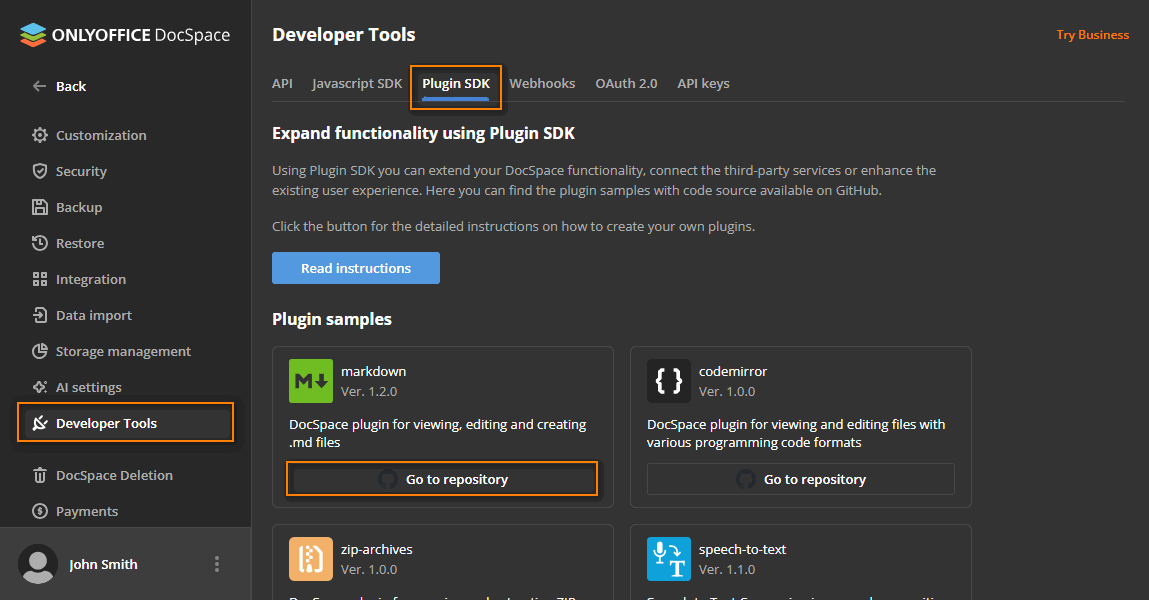Click the codemirror plugin braces icon
The width and height of the screenshot is (1149, 600).
[x=668, y=381]
